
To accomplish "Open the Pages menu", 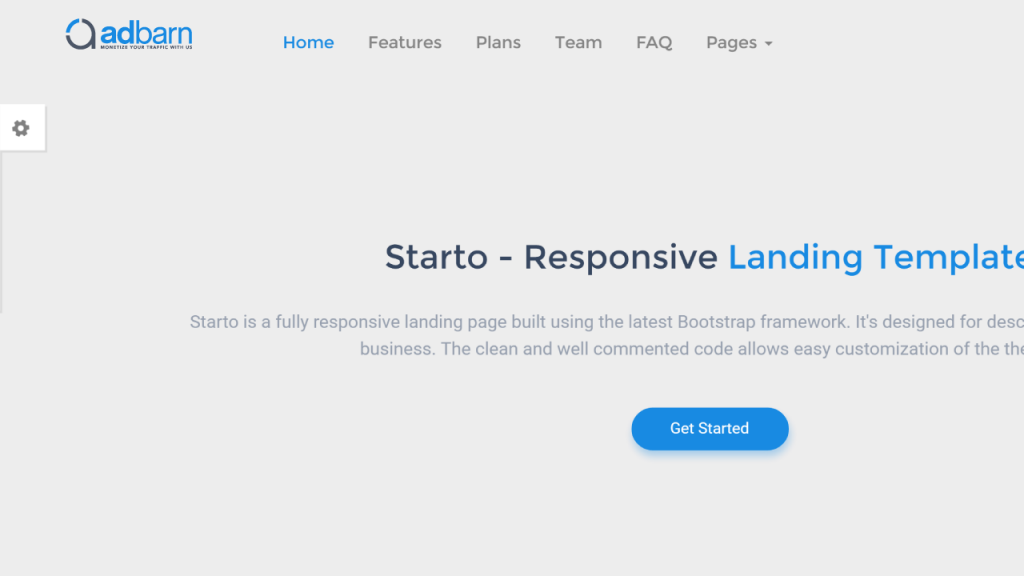I will [739, 42].
